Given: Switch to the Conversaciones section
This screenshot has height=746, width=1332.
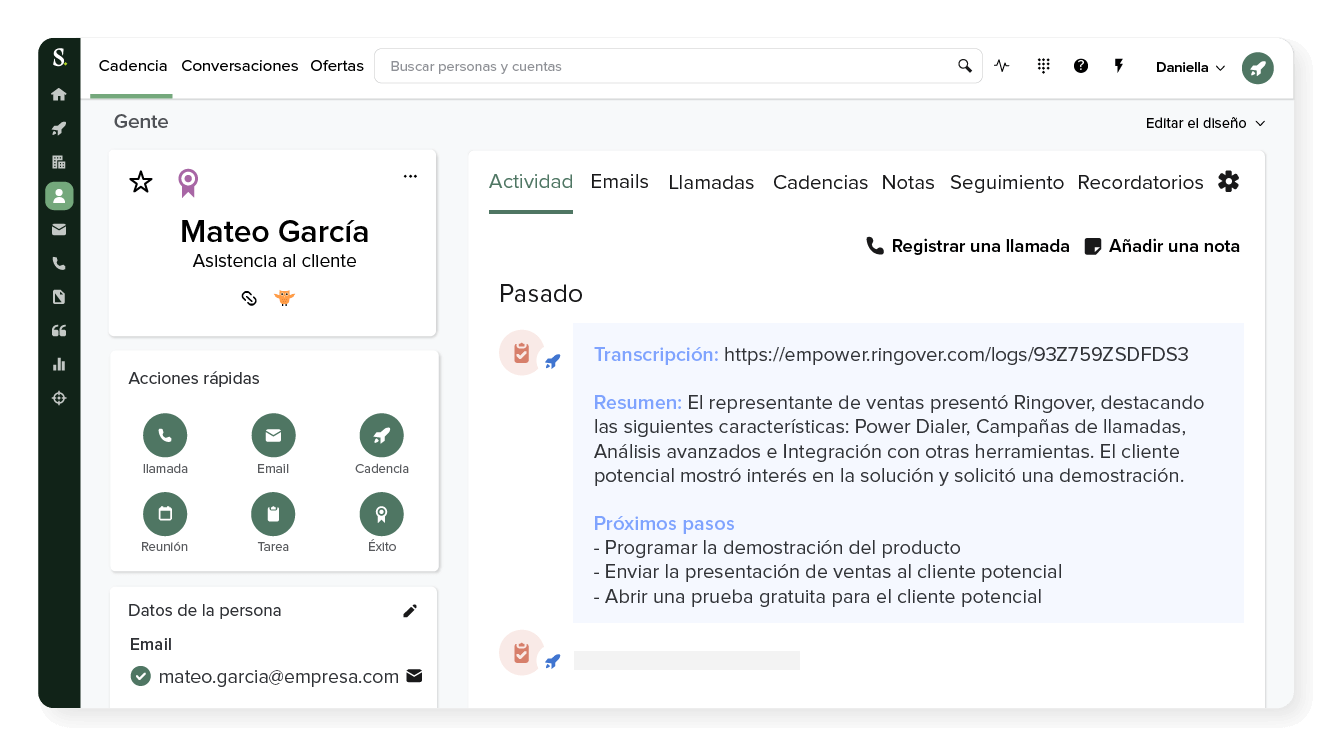Looking at the screenshot, I should [240, 65].
